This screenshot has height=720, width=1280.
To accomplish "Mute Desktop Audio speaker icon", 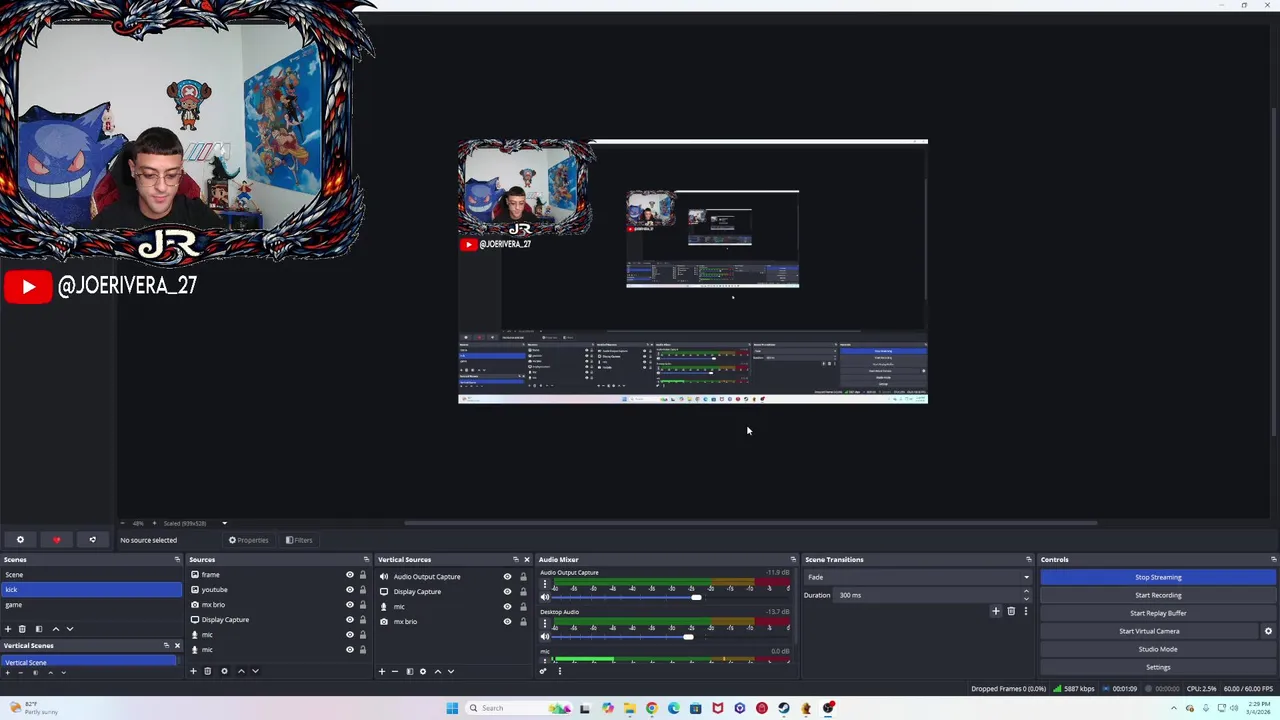I will (x=545, y=636).
